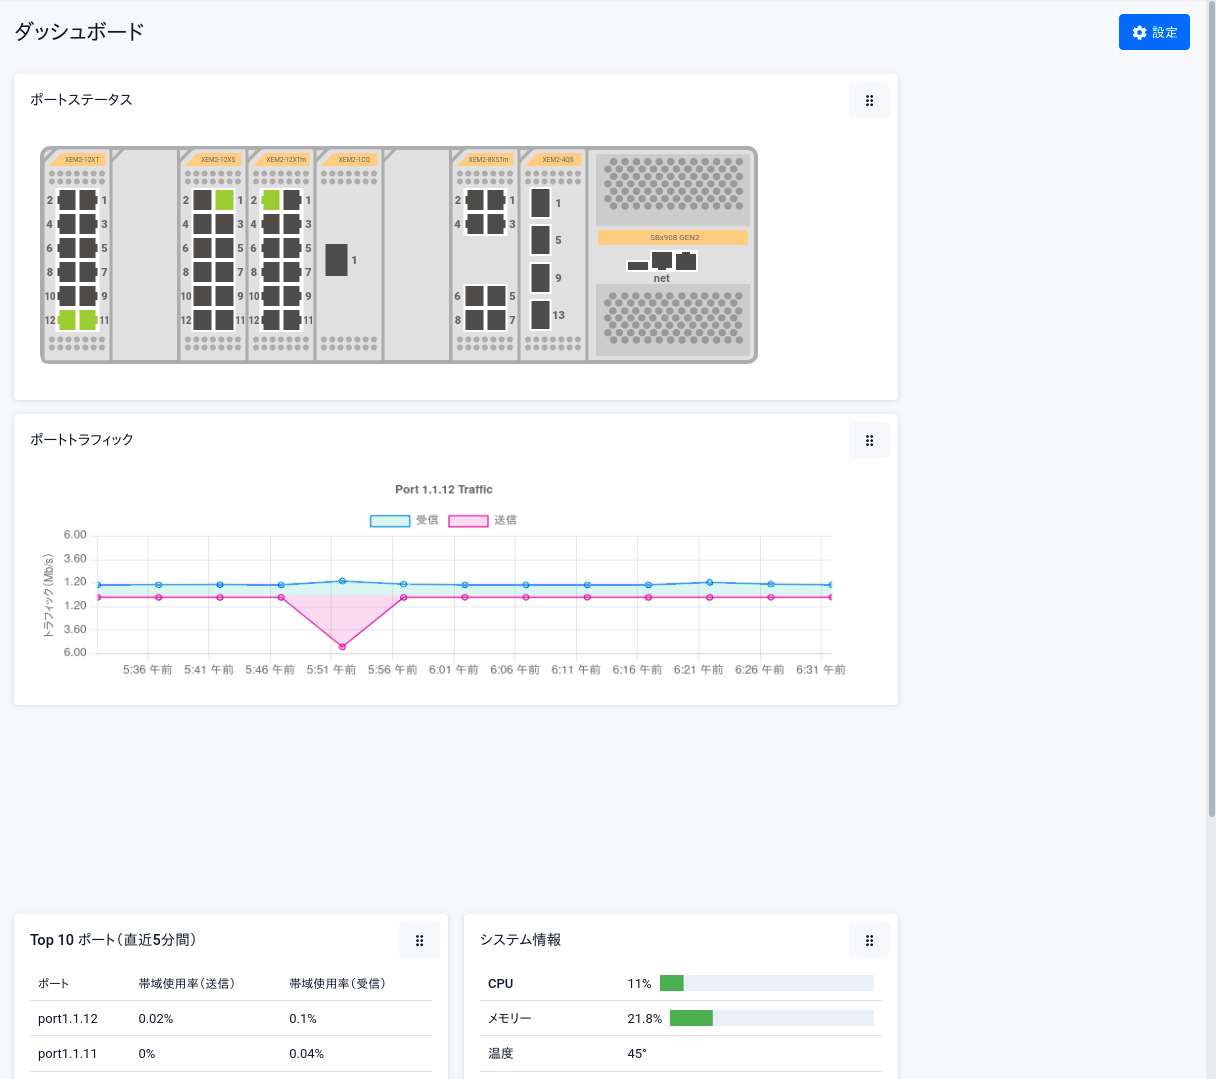Select green port 12 on the XEM2-12XT module
The image size is (1216, 1079).
(67, 320)
